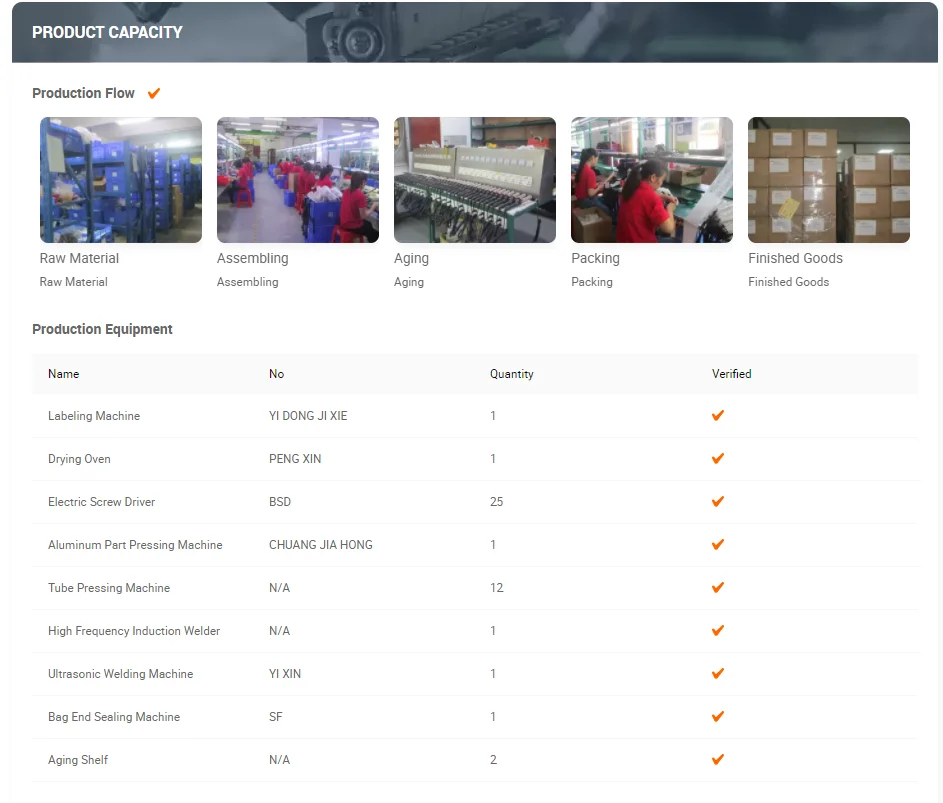Image resolution: width=943 pixels, height=803 pixels.
Task: Click the Quantity column header
Action: [512, 374]
